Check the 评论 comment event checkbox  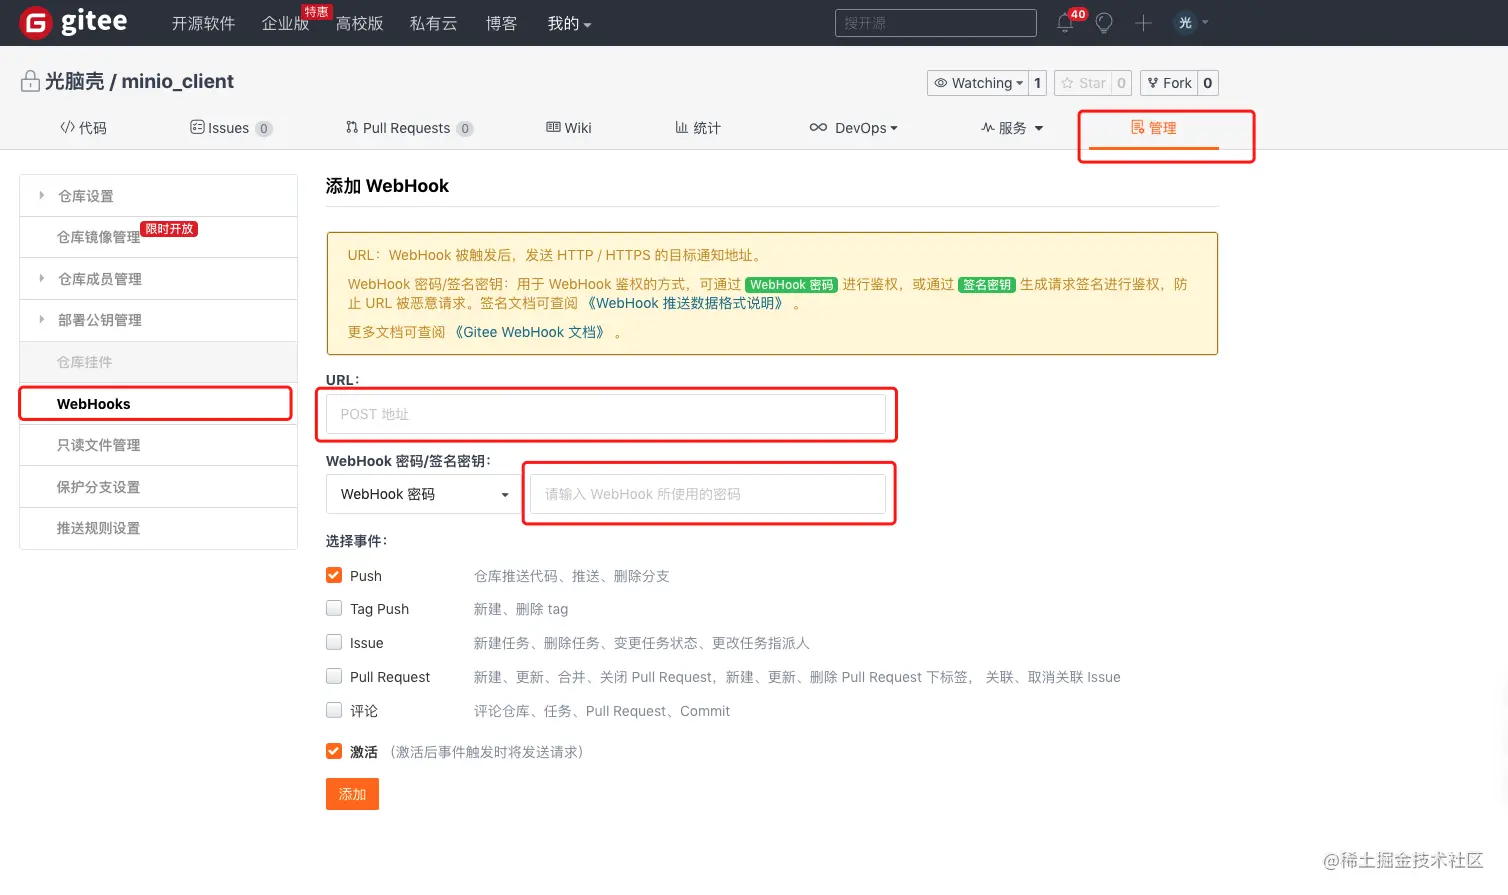pos(334,710)
